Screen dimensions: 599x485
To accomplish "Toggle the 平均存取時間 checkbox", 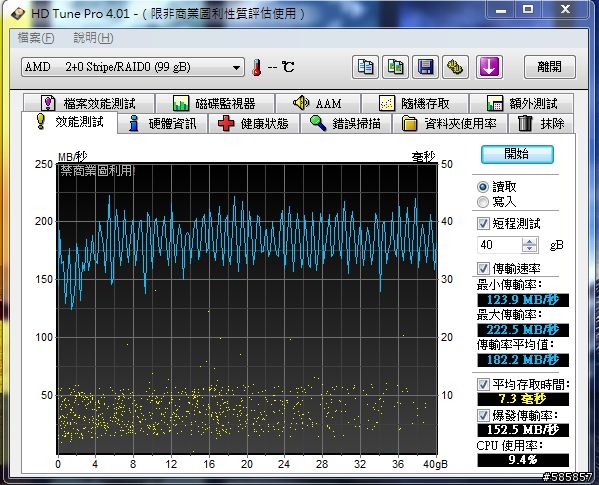I will pyautogui.click(x=483, y=384).
